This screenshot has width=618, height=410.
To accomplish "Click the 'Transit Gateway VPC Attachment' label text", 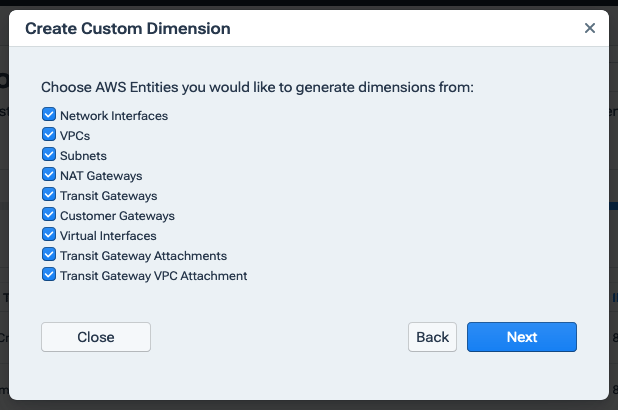I will click(x=153, y=276).
